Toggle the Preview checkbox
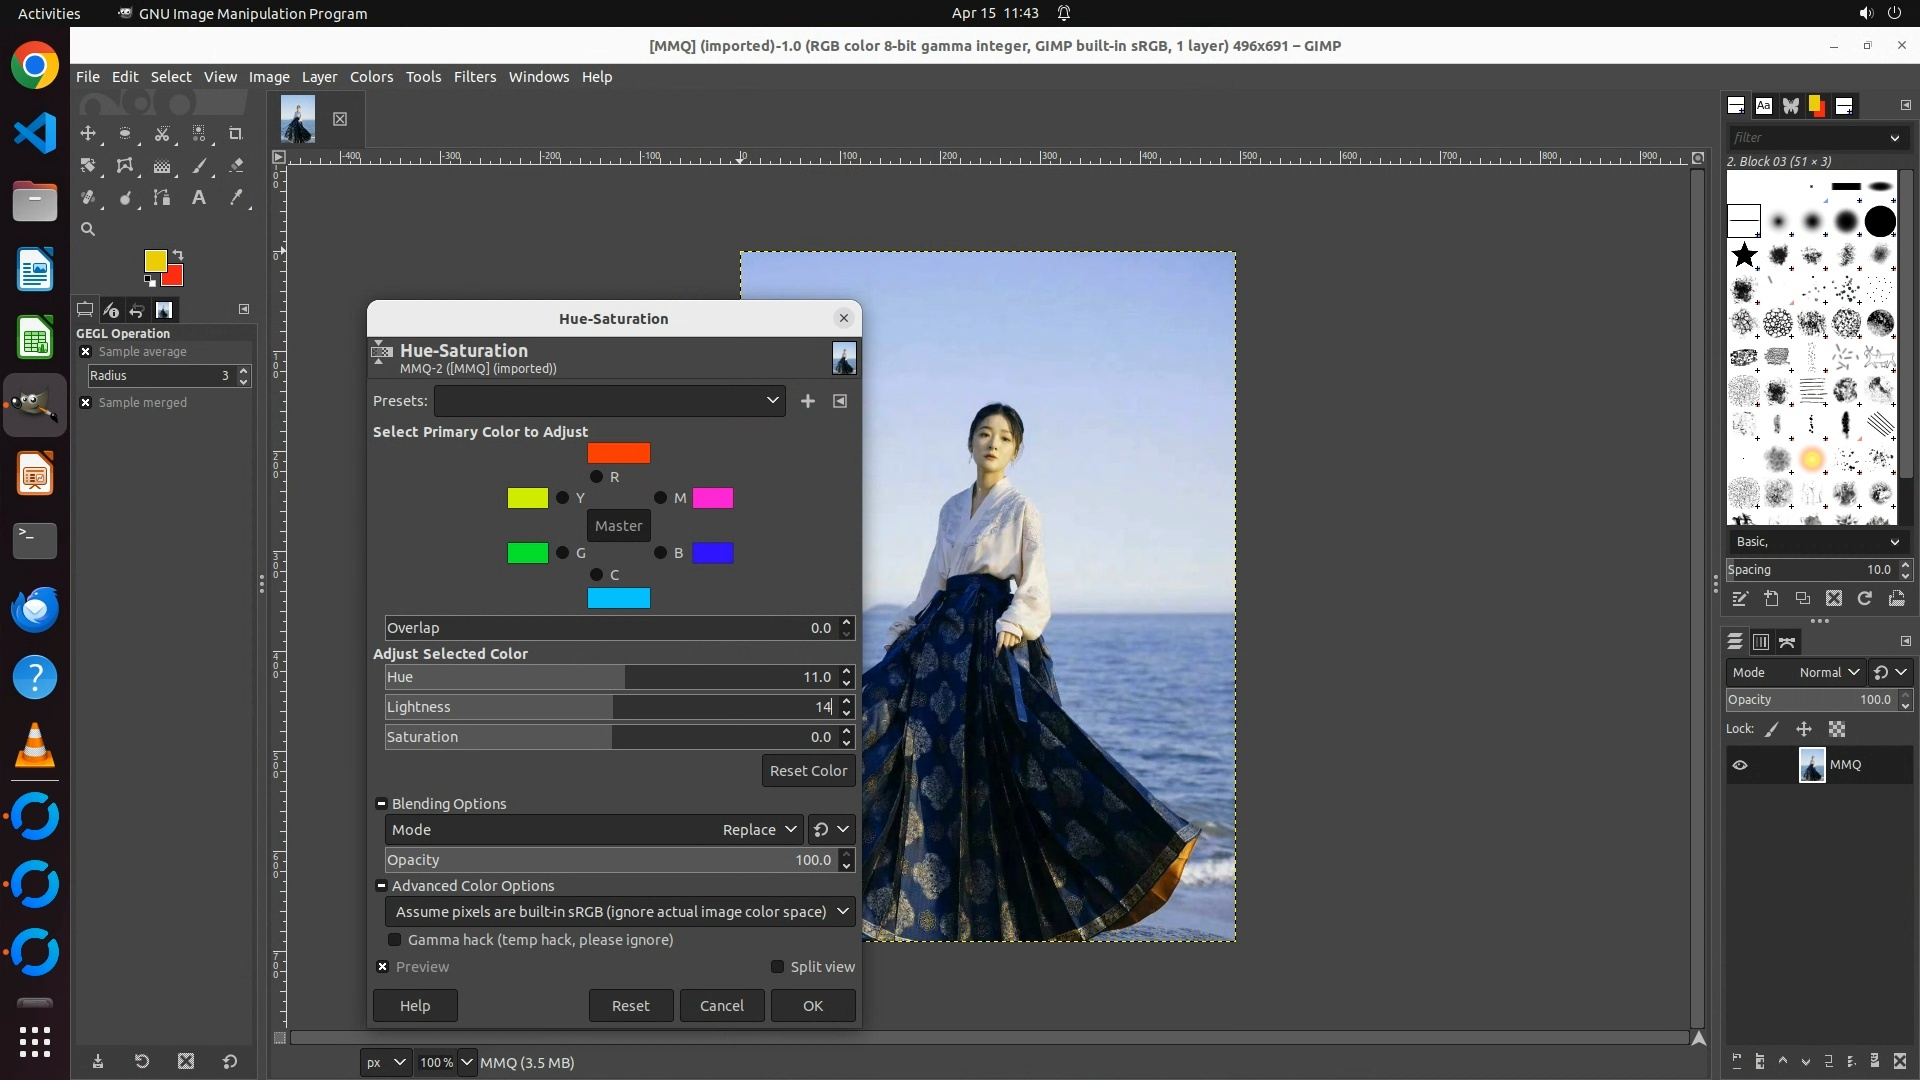 tap(383, 967)
